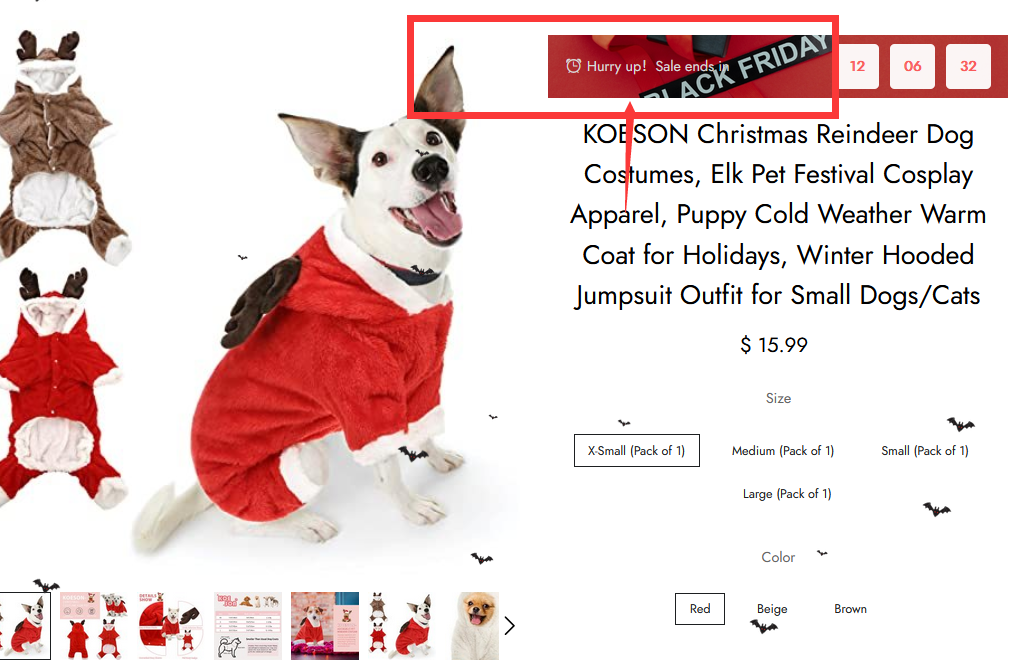Click the countdown box showing 32
Screen dimensions: 1017x663
pyautogui.click(x=968, y=66)
